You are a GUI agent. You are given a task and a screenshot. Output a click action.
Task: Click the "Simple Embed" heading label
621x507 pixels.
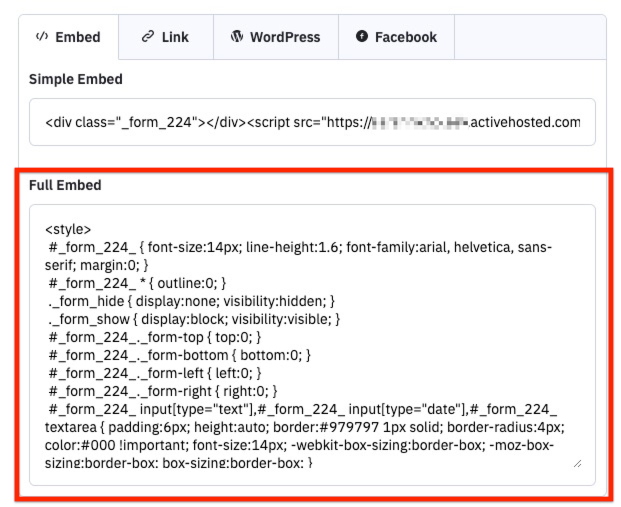76,79
